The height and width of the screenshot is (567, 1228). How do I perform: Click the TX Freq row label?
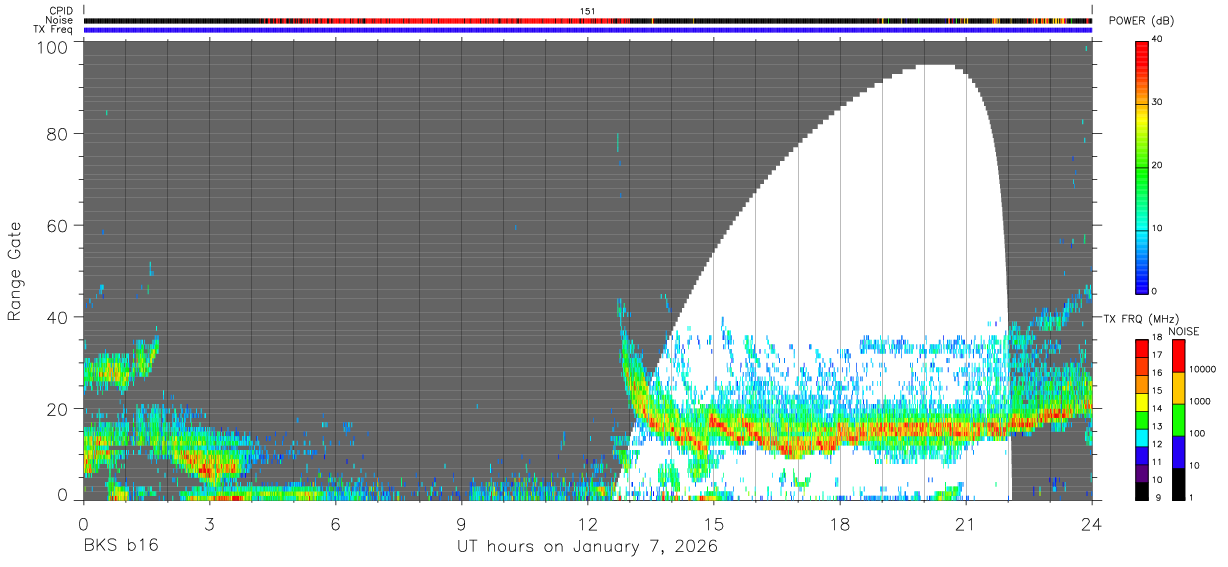pos(53,29)
